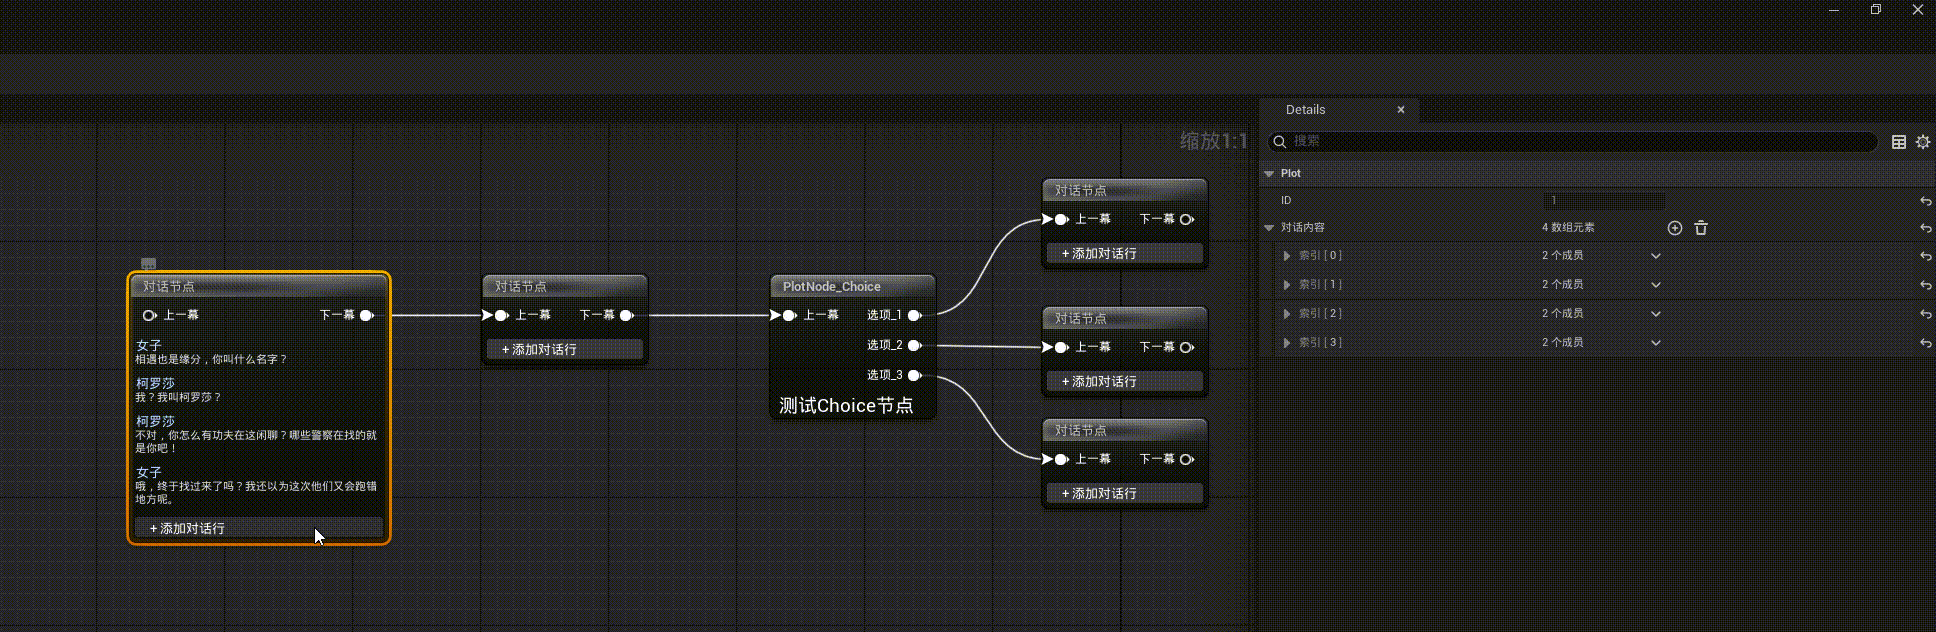Viewport: 1936px width, 632px height.
Task: Open the Details panel settings gear
Action: tap(1923, 142)
